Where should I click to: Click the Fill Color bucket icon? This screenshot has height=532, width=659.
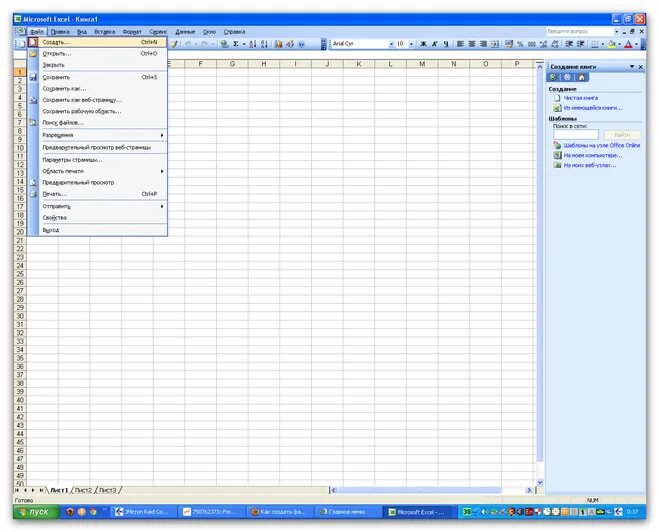point(612,44)
